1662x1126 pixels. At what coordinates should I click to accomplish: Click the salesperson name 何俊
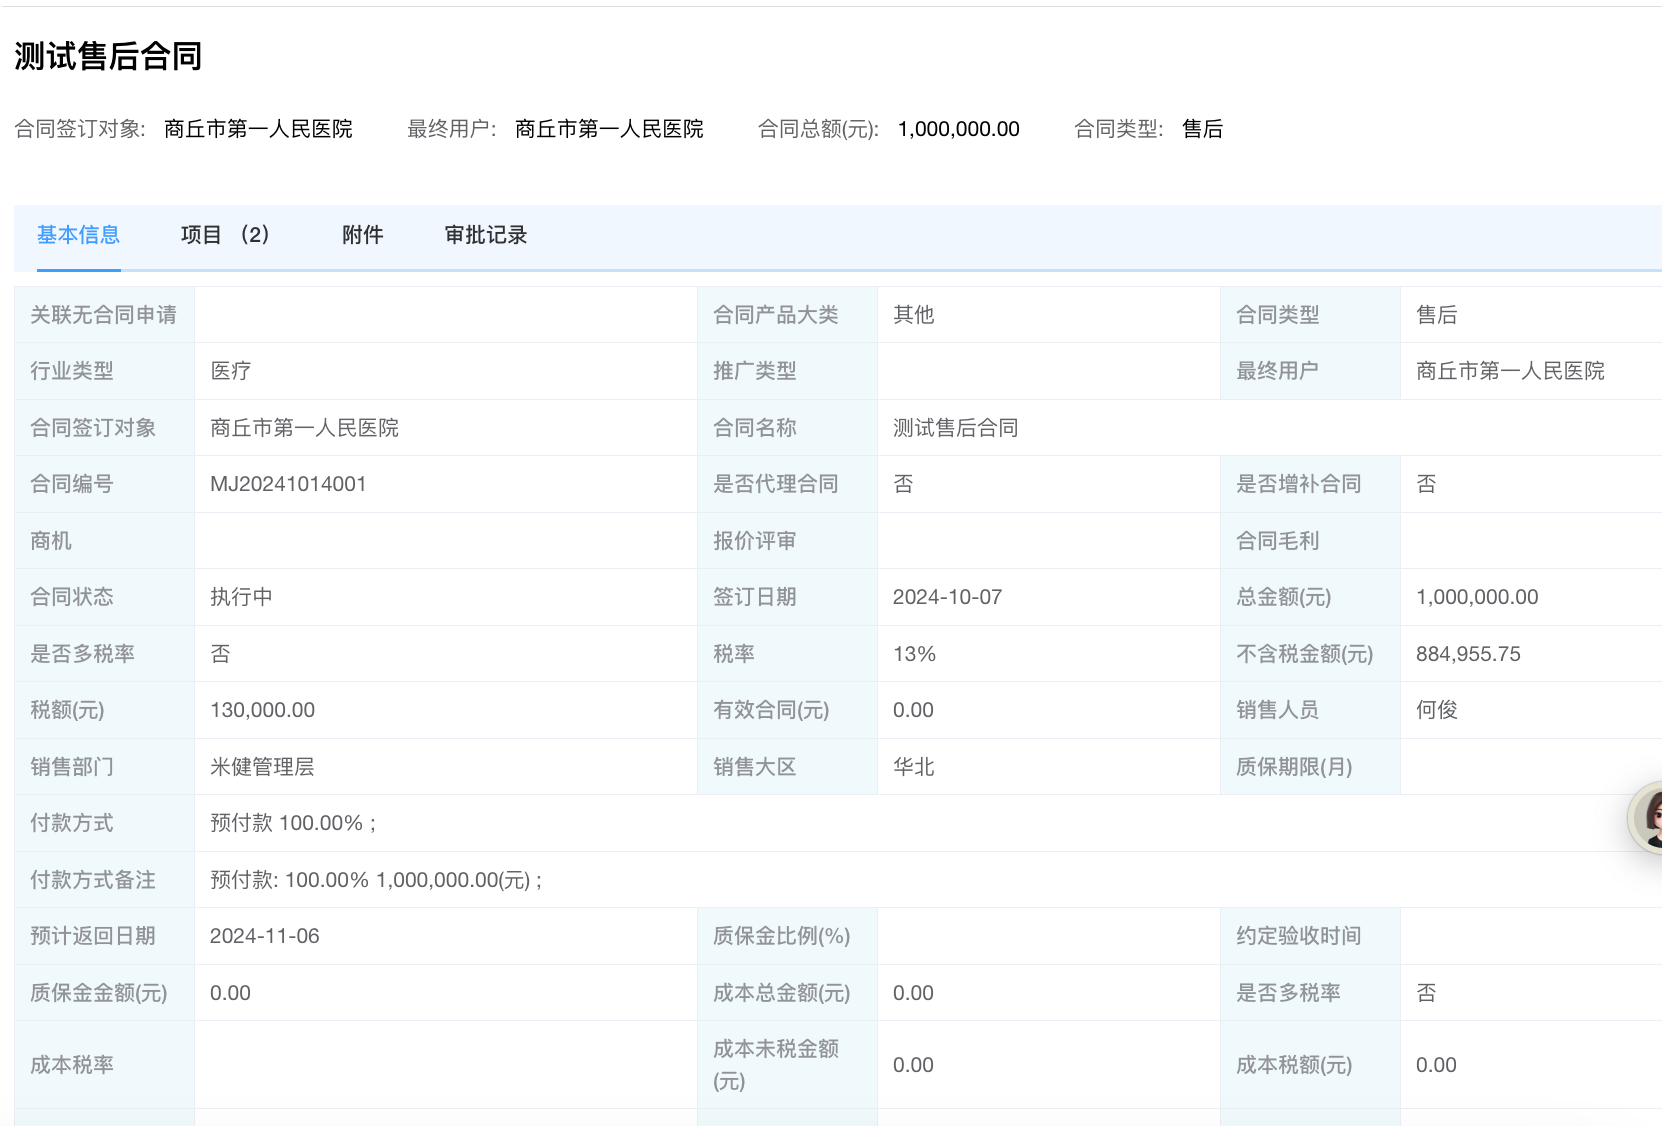pos(1436,710)
